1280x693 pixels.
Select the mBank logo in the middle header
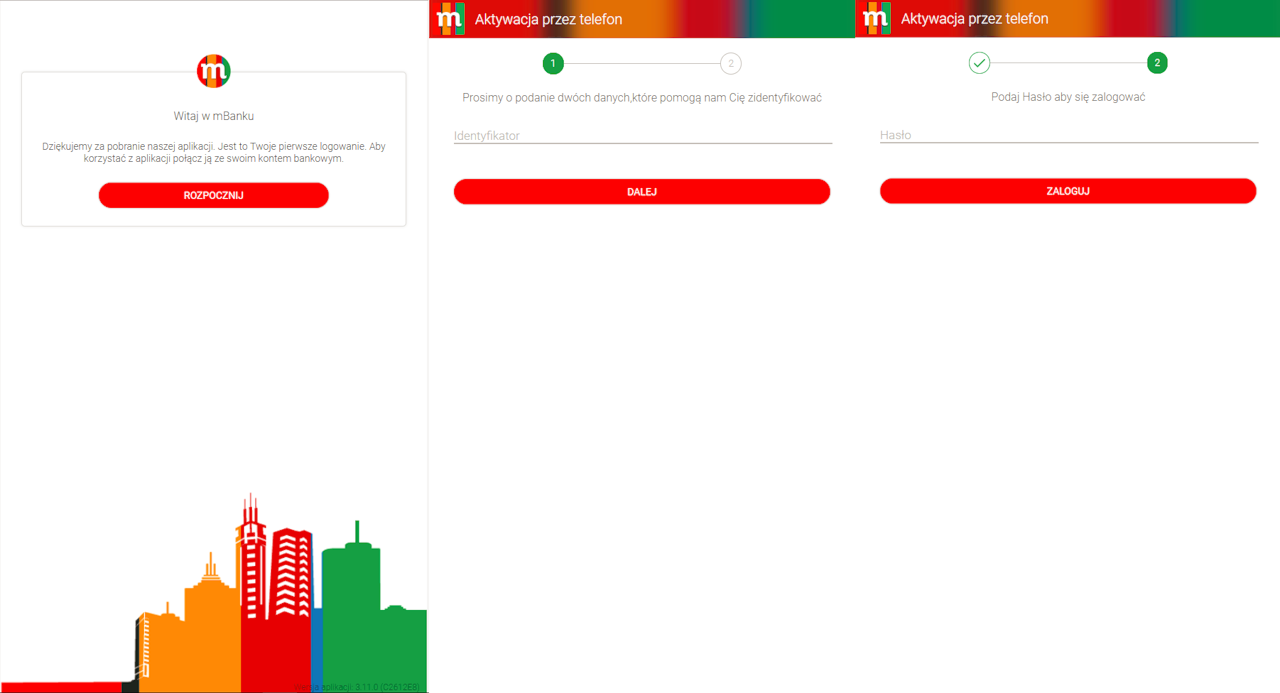pos(449,18)
